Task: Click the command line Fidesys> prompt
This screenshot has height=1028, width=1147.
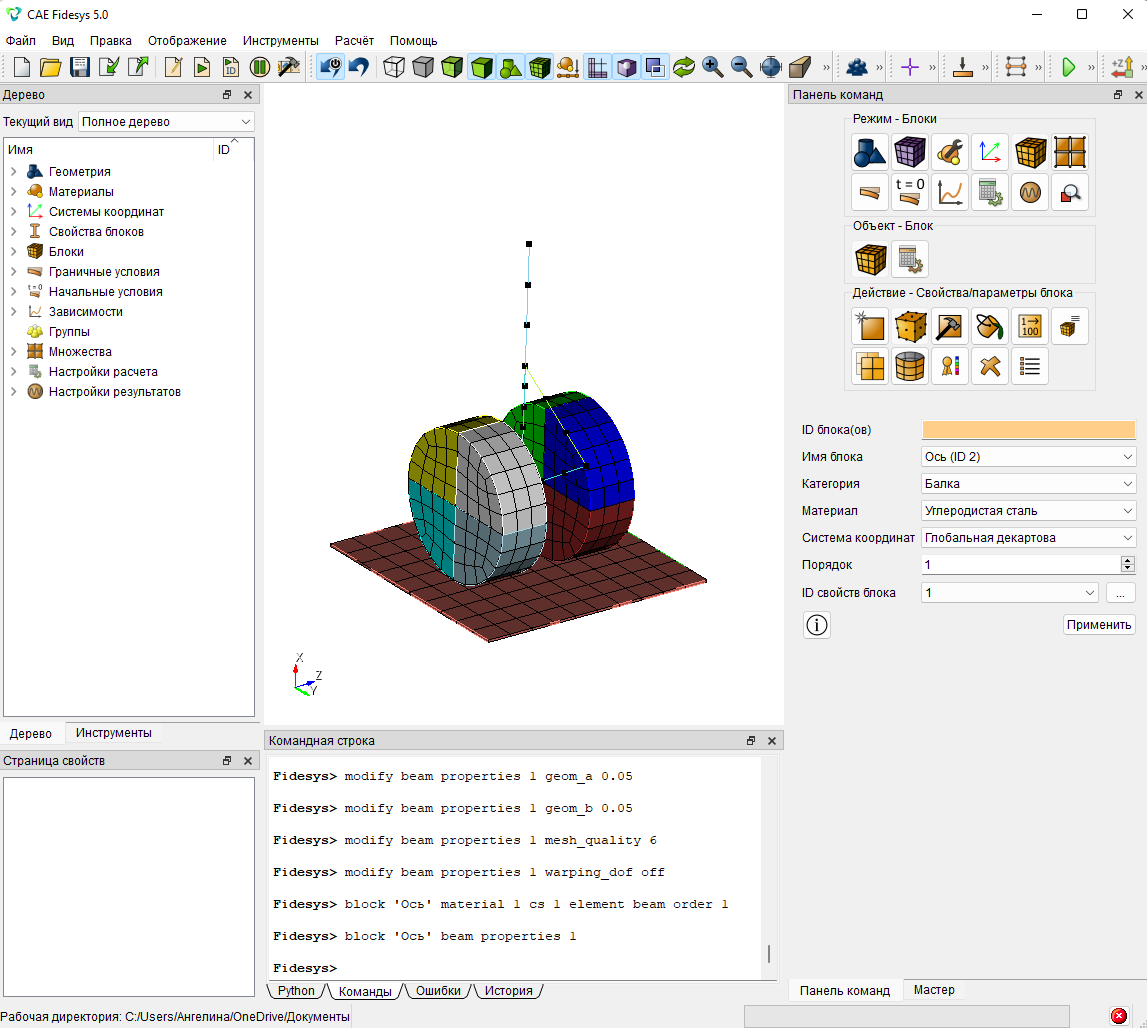Action: (305, 968)
